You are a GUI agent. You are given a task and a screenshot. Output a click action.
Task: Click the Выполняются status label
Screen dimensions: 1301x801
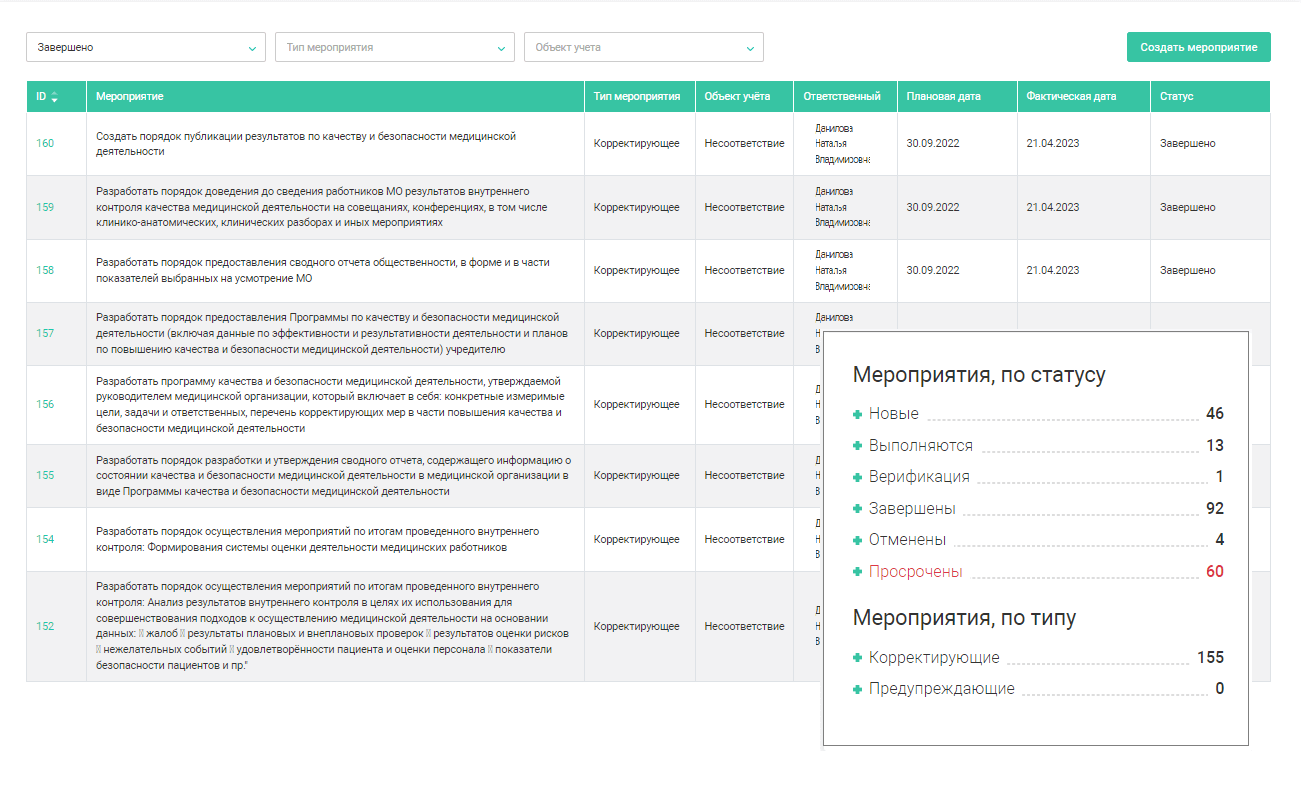(x=920, y=446)
